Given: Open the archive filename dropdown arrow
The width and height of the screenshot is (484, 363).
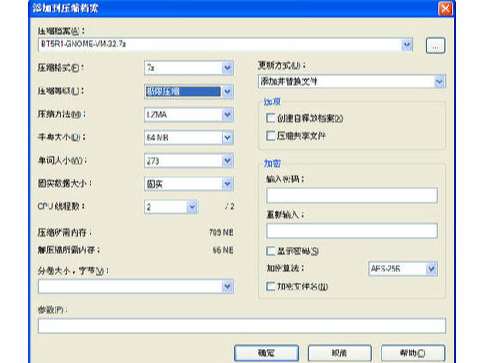Looking at the screenshot, I should (407, 44).
